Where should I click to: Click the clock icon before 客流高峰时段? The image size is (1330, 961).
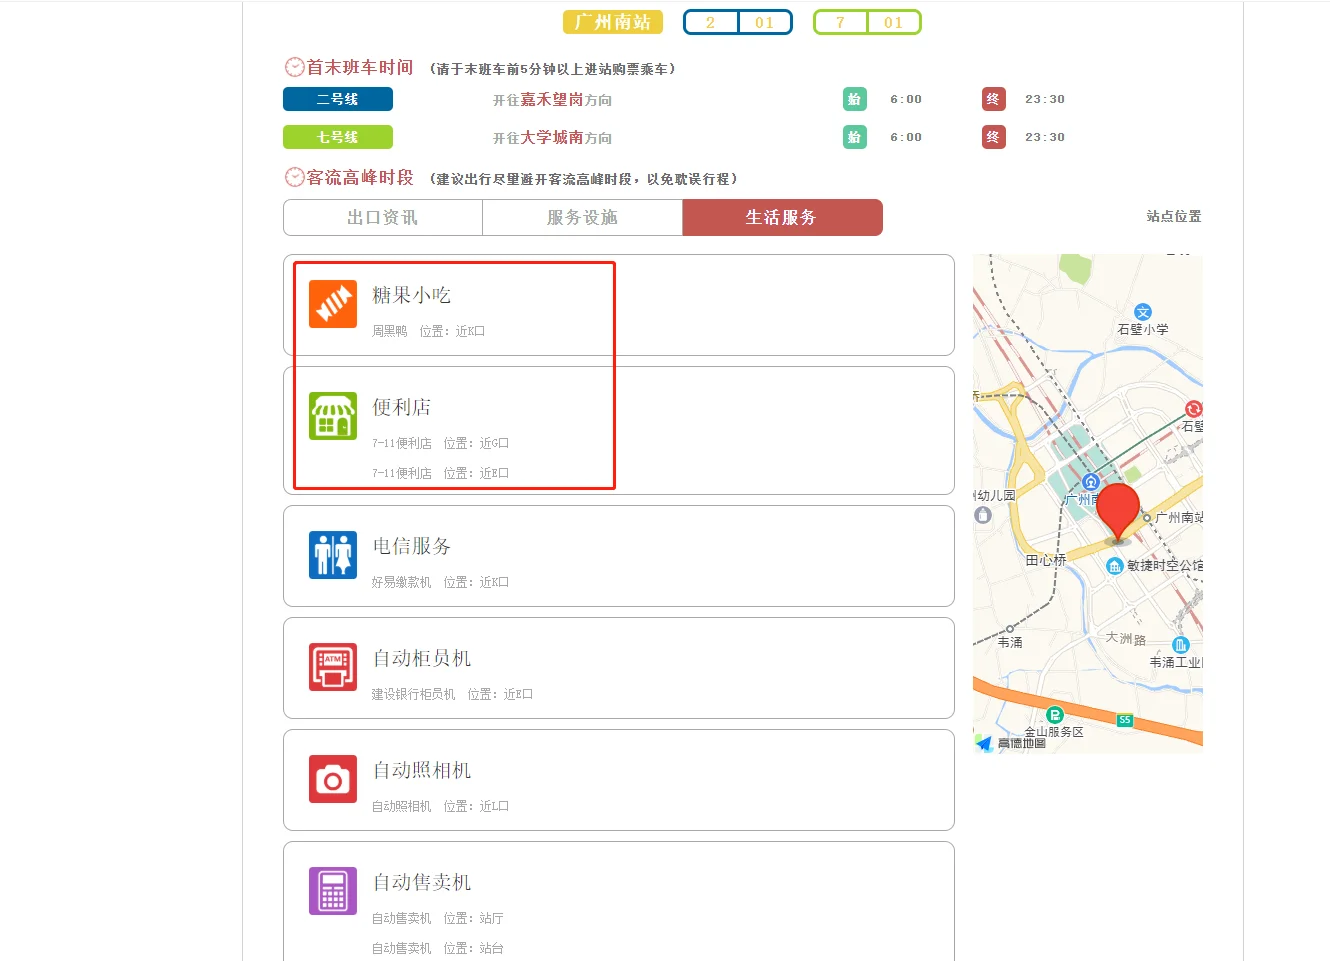[x=293, y=177]
